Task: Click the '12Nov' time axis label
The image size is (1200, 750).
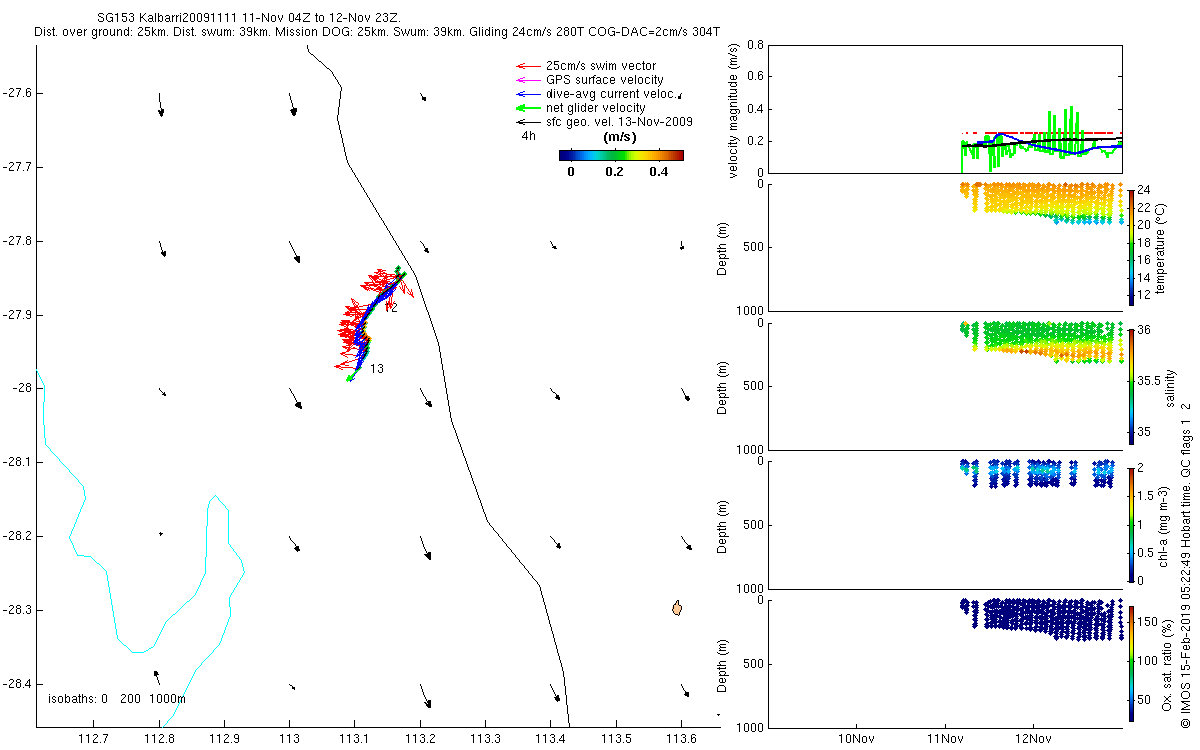Action: point(1033,739)
